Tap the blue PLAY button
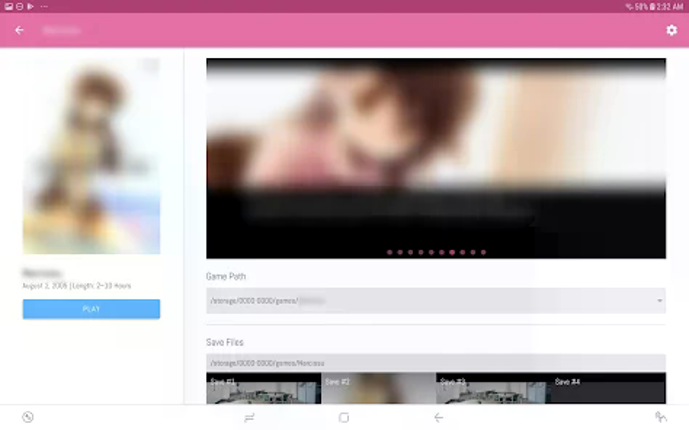 91,309
